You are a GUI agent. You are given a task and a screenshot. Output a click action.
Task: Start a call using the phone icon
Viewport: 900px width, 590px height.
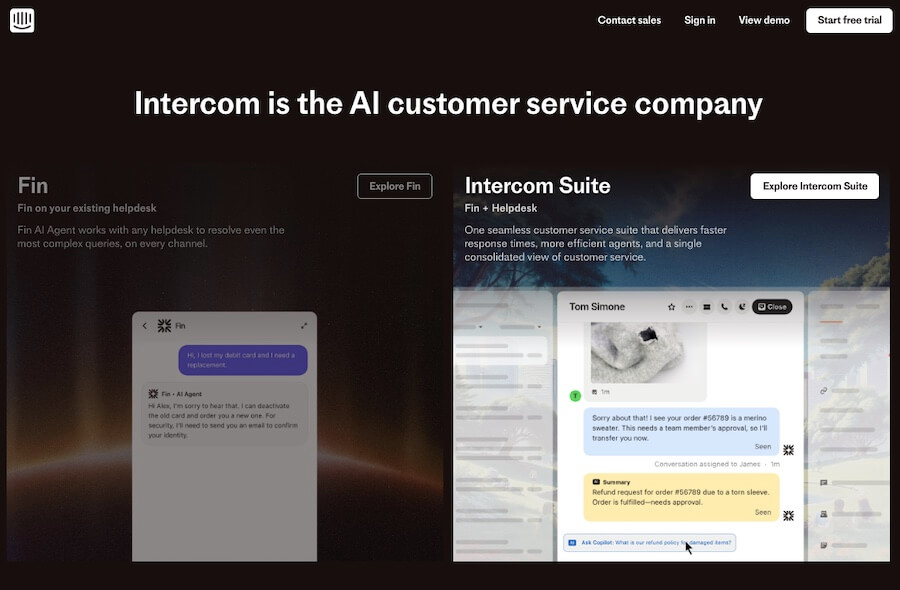click(x=724, y=307)
